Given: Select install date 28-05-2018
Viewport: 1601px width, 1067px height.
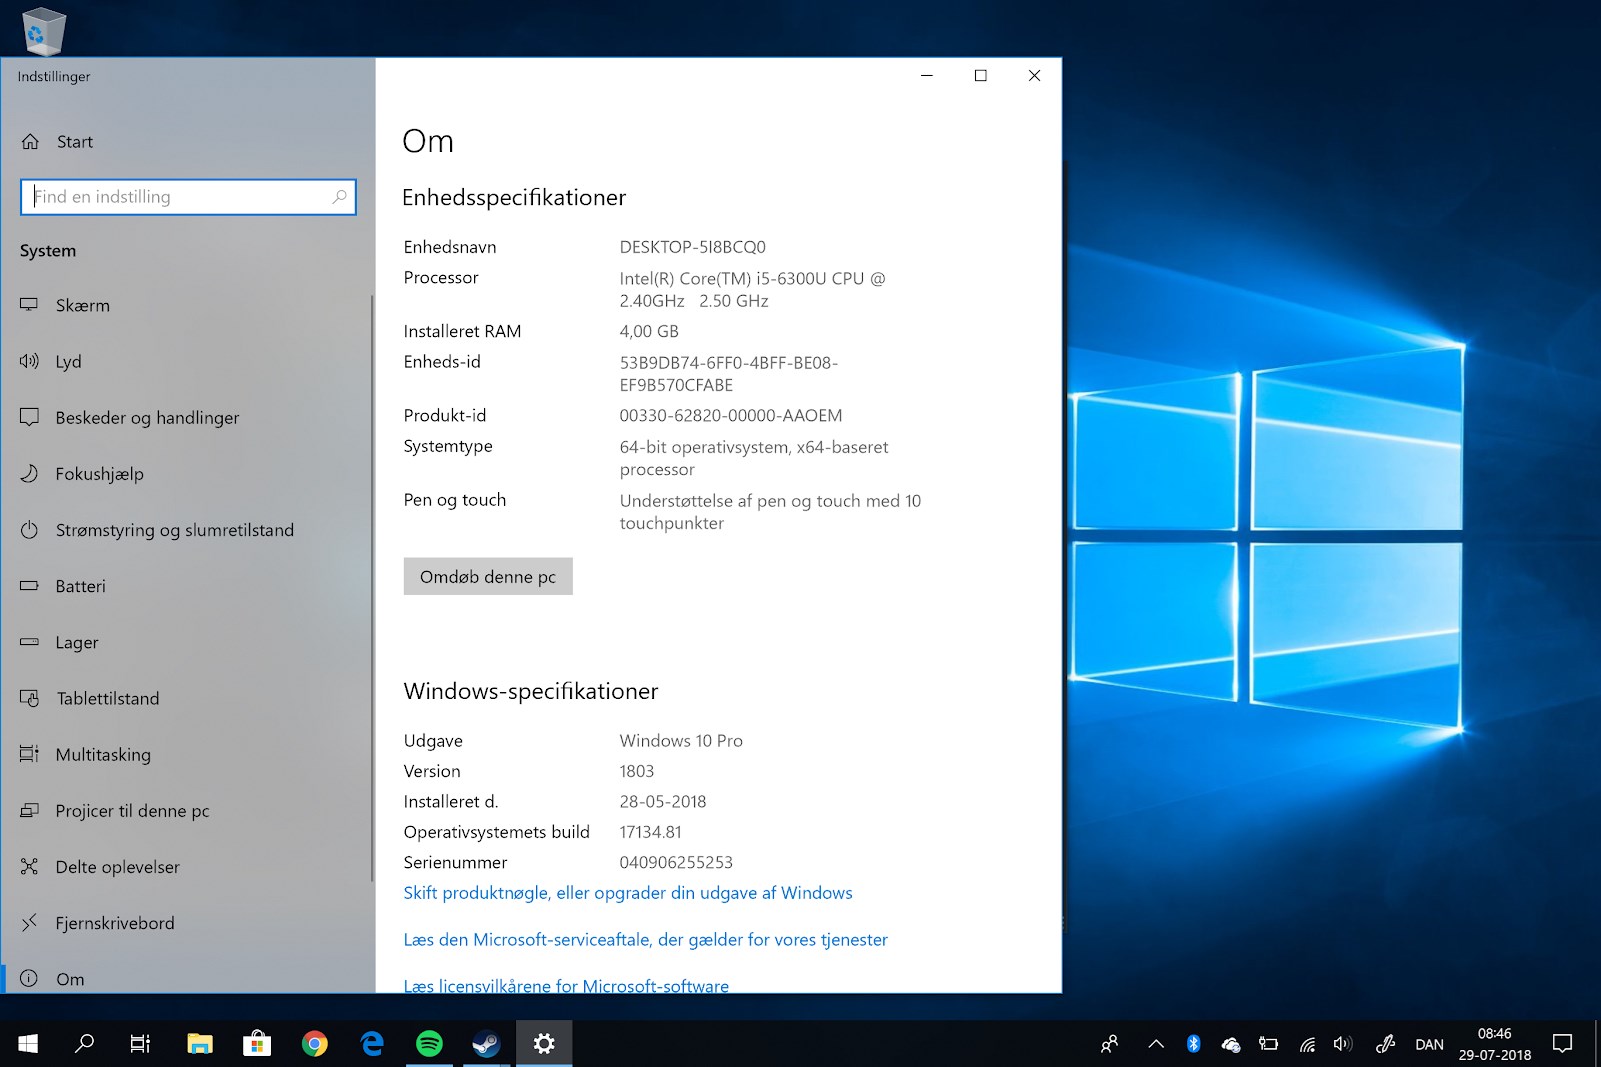Looking at the screenshot, I should coord(663,801).
